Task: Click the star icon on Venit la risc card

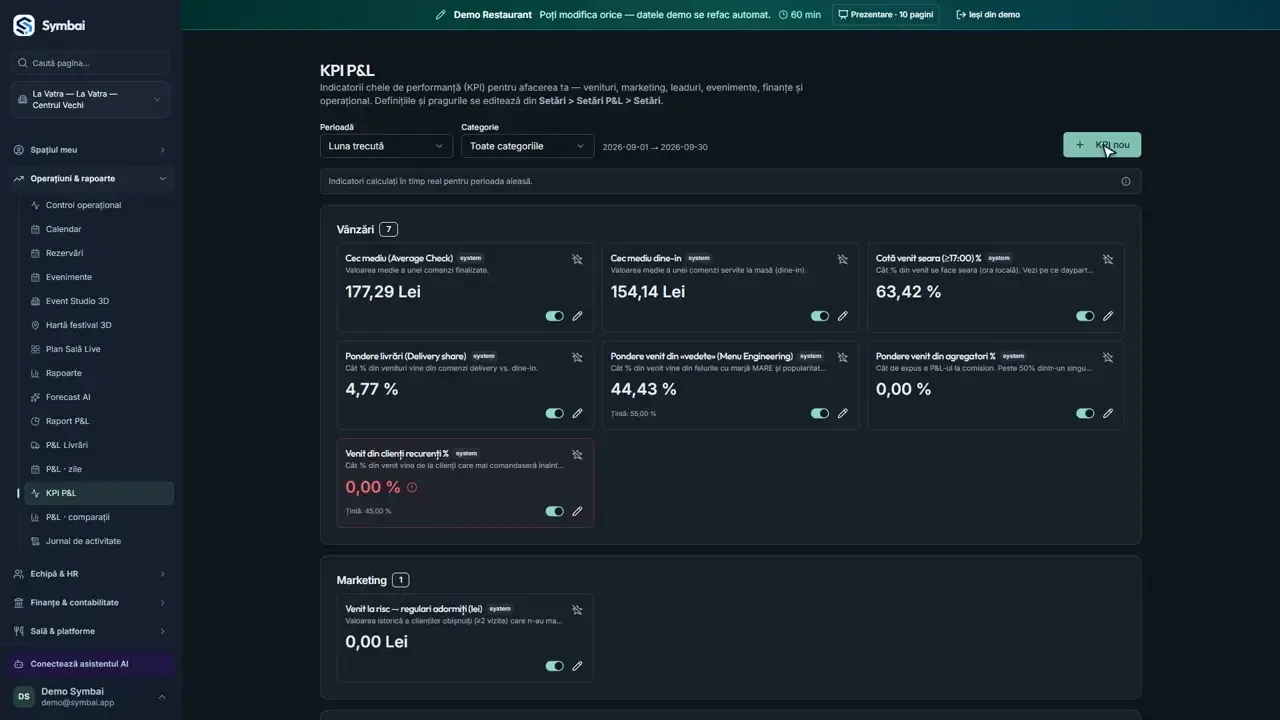Action: click(577, 609)
